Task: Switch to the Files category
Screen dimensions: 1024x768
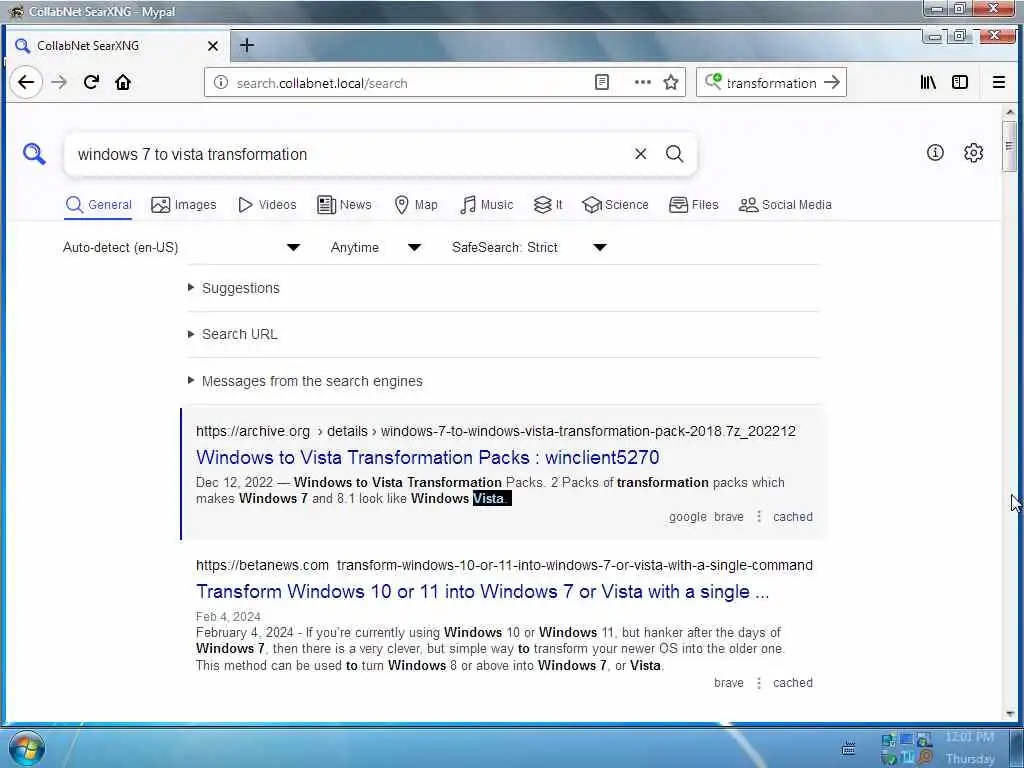Action: pos(694,205)
